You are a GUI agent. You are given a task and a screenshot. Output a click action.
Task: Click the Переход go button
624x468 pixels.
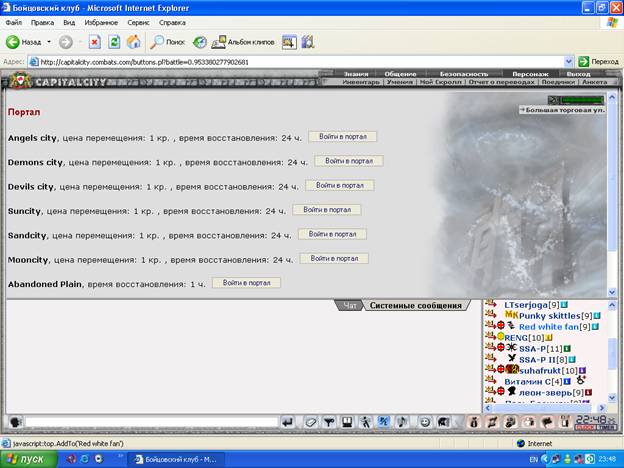tap(599, 62)
